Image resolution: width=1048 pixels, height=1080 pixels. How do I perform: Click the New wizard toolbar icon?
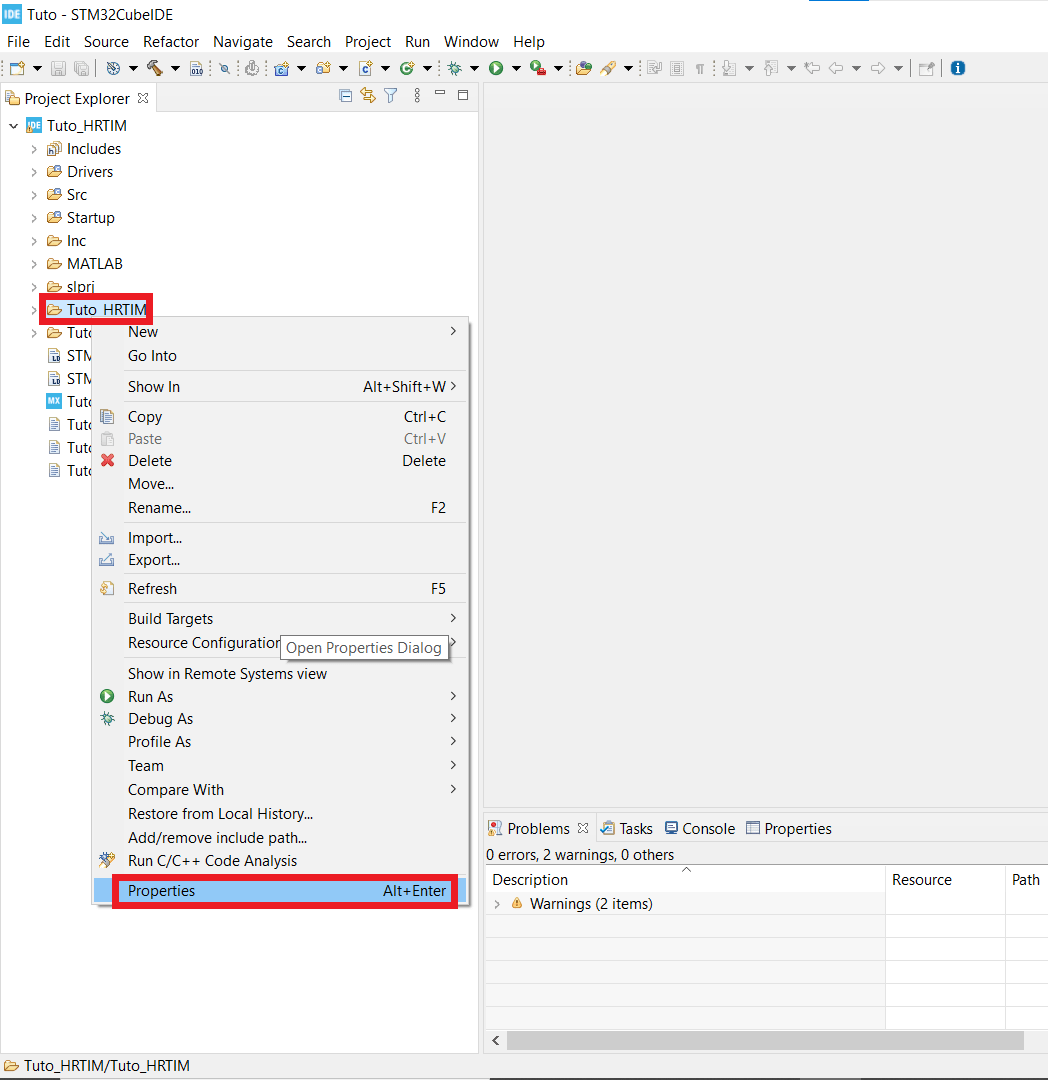coord(17,68)
